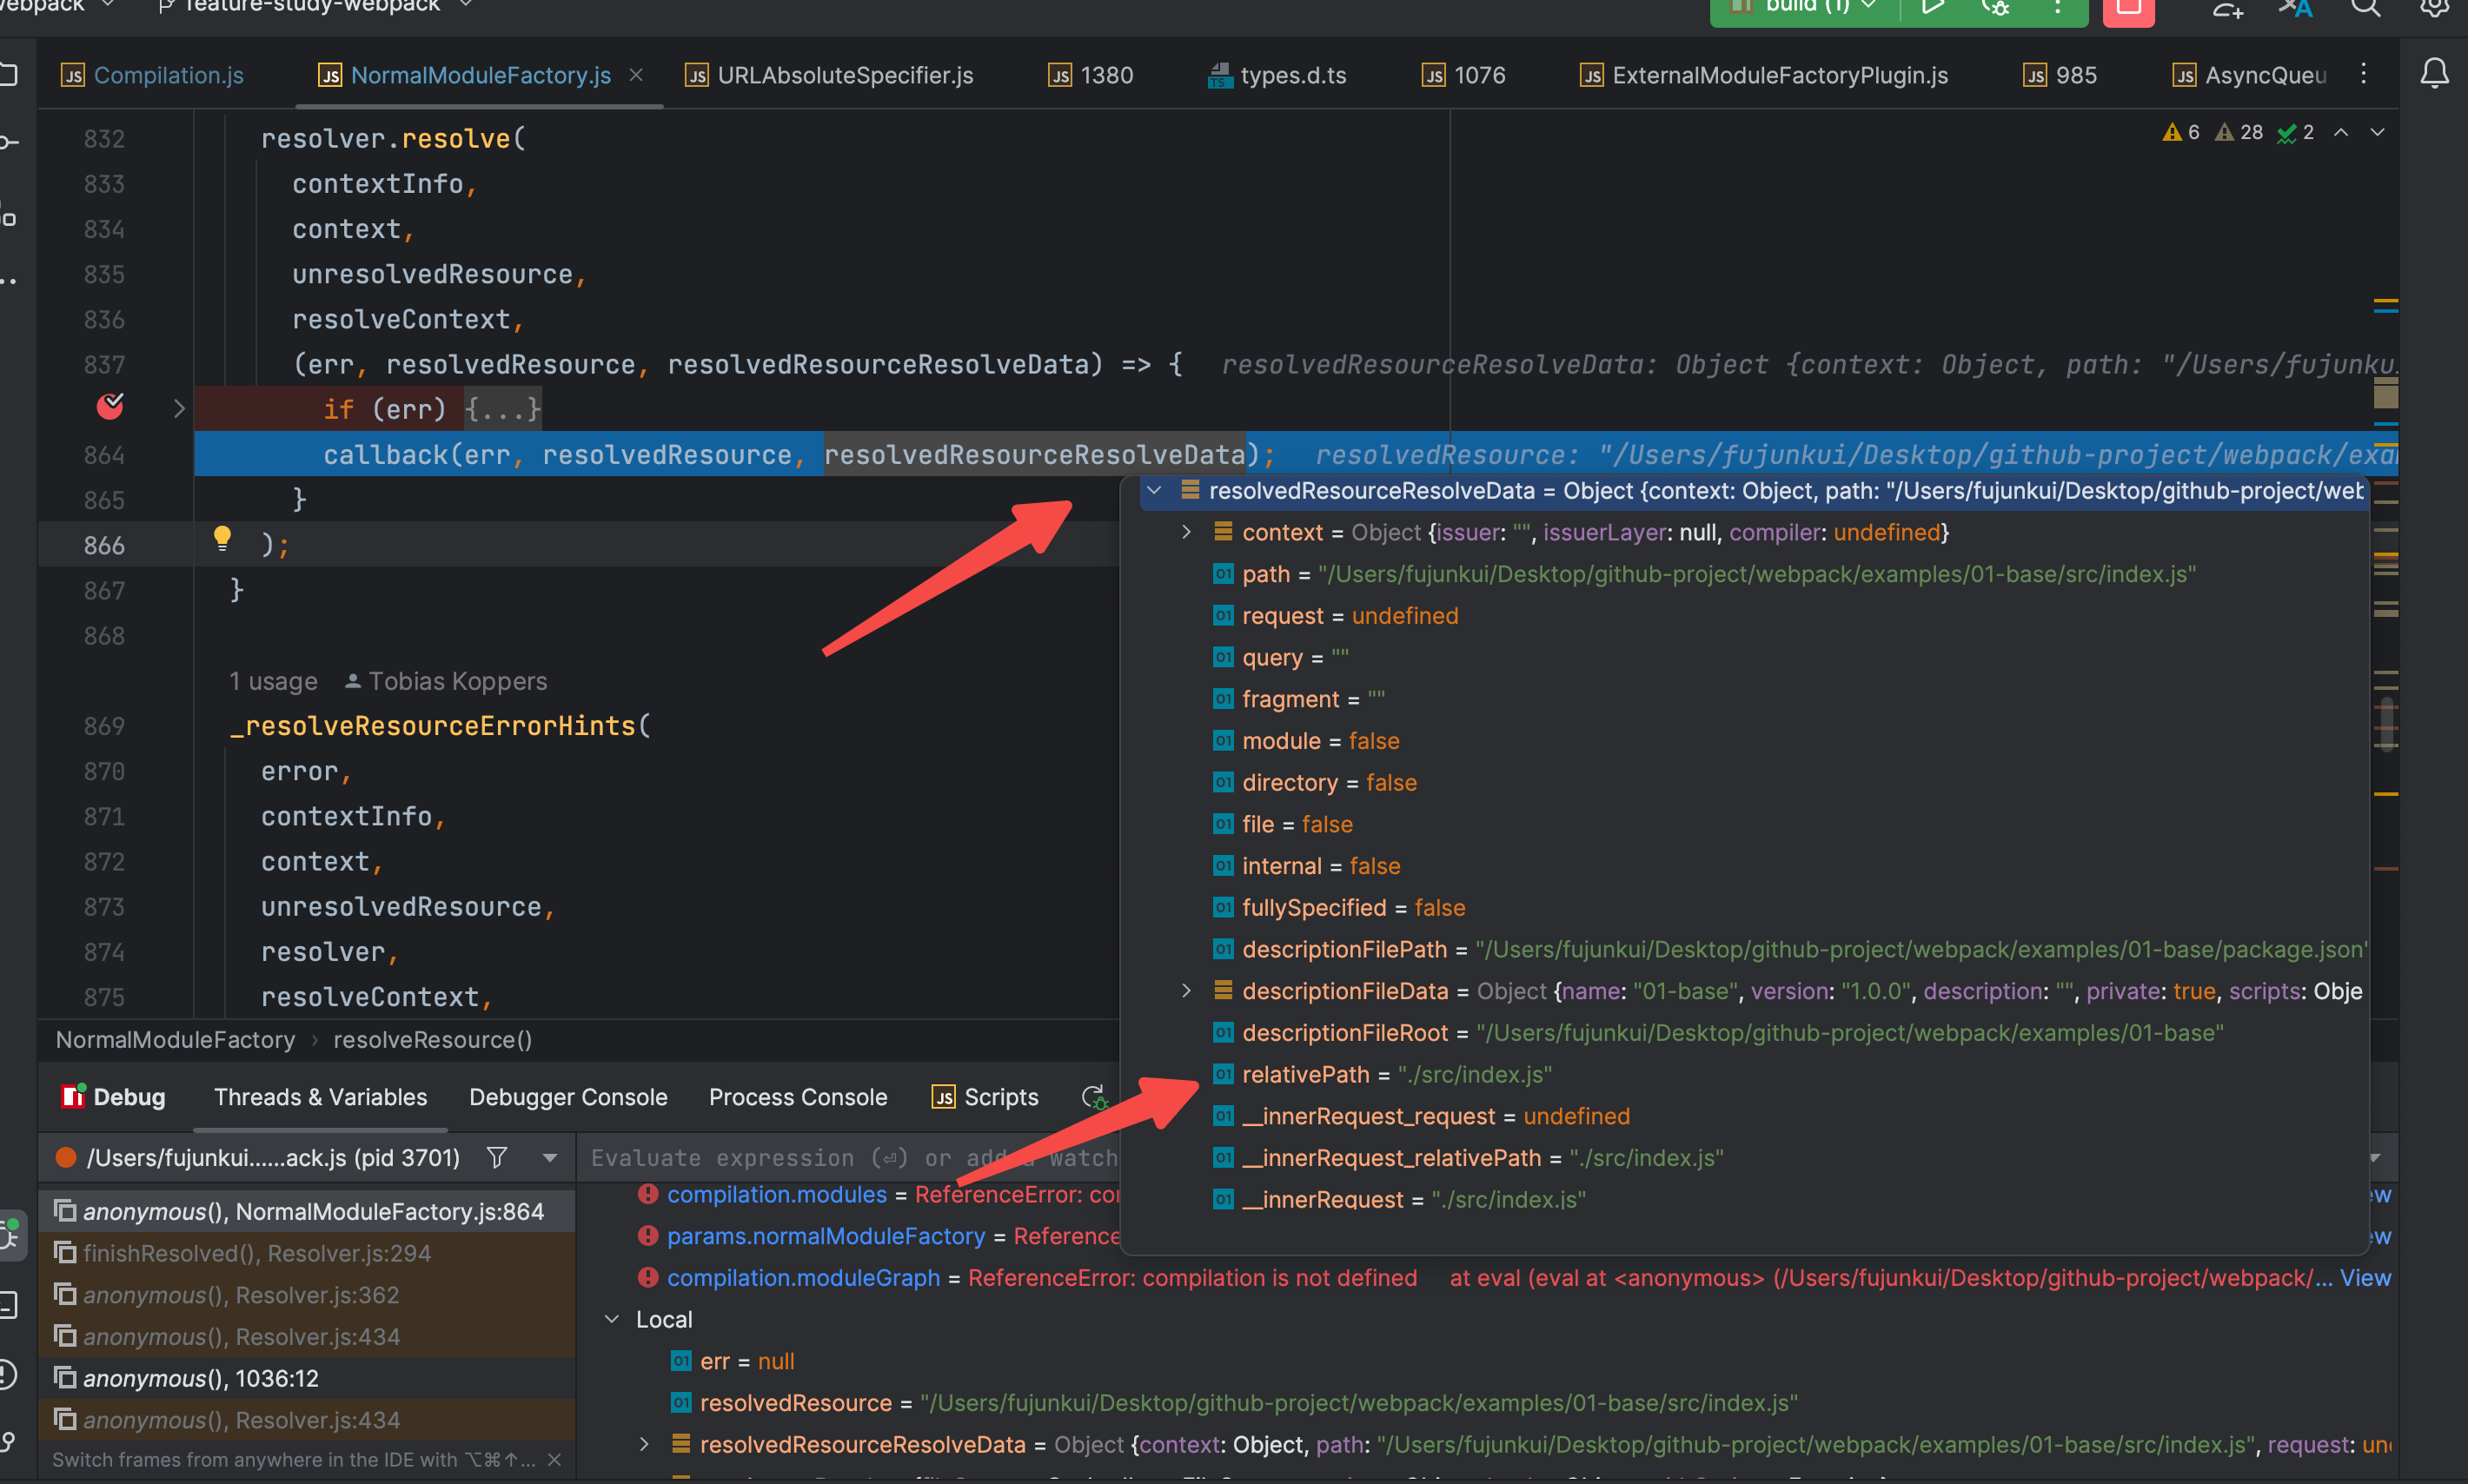
Task: Click the next highlighted error down arrow
Action: click(x=2377, y=132)
